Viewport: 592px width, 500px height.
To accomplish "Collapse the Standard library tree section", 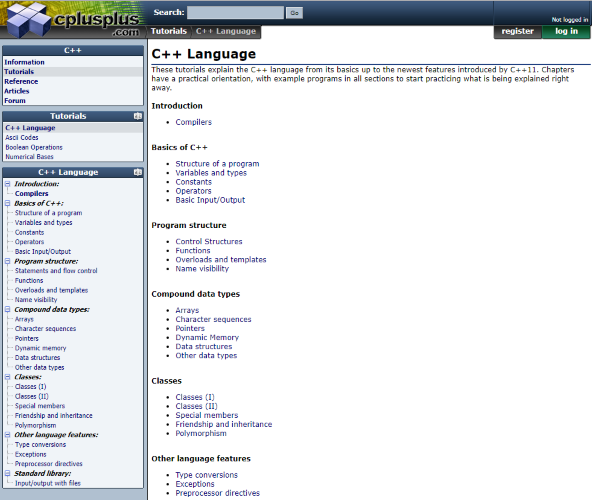I will click(7, 473).
